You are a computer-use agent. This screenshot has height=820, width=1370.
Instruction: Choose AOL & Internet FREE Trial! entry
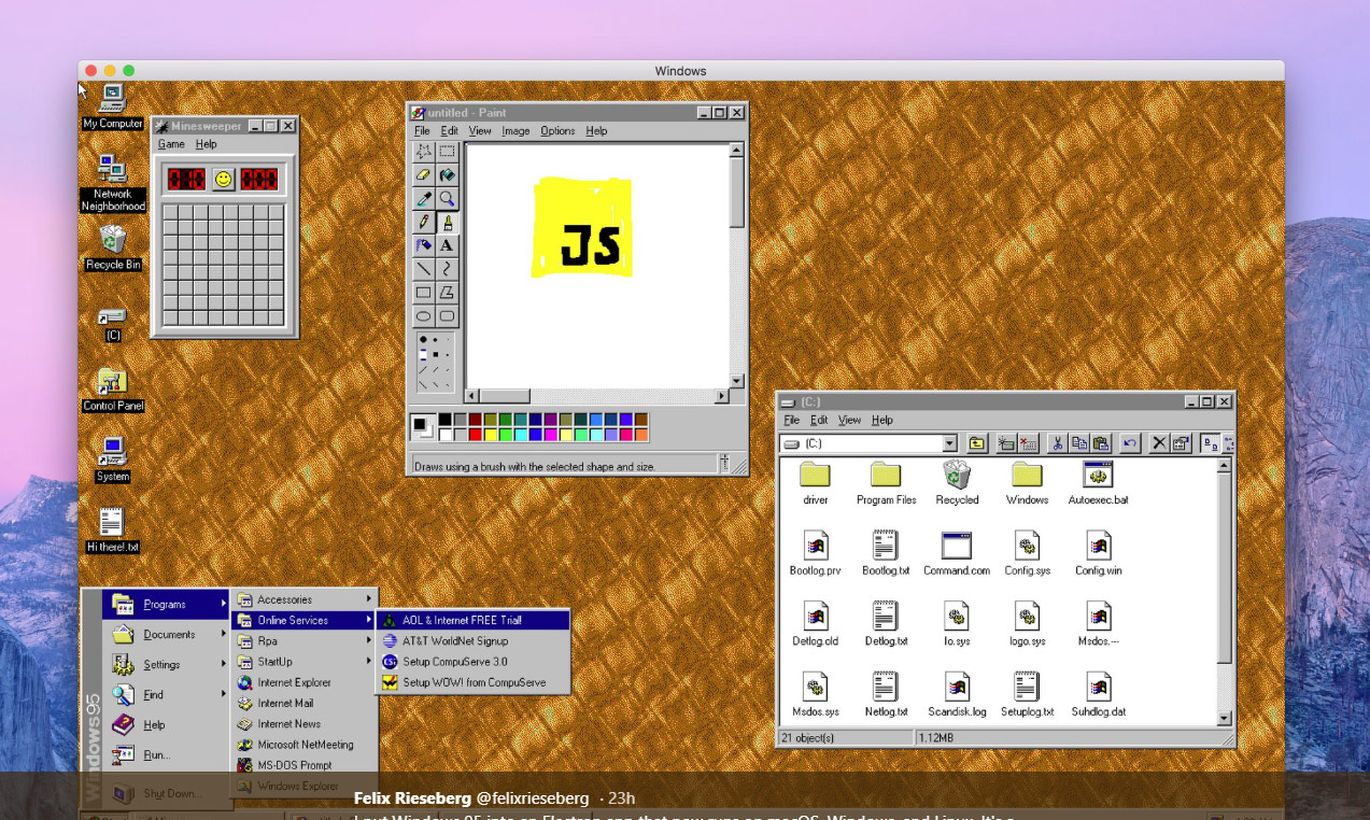tap(473, 620)
